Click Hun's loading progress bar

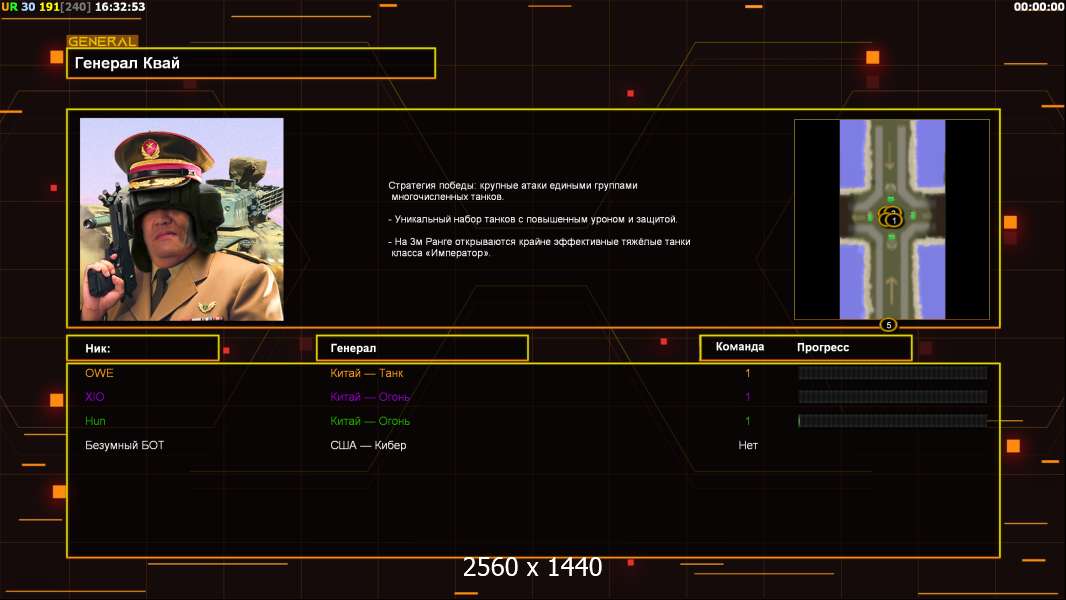click(x=892, y=421)
